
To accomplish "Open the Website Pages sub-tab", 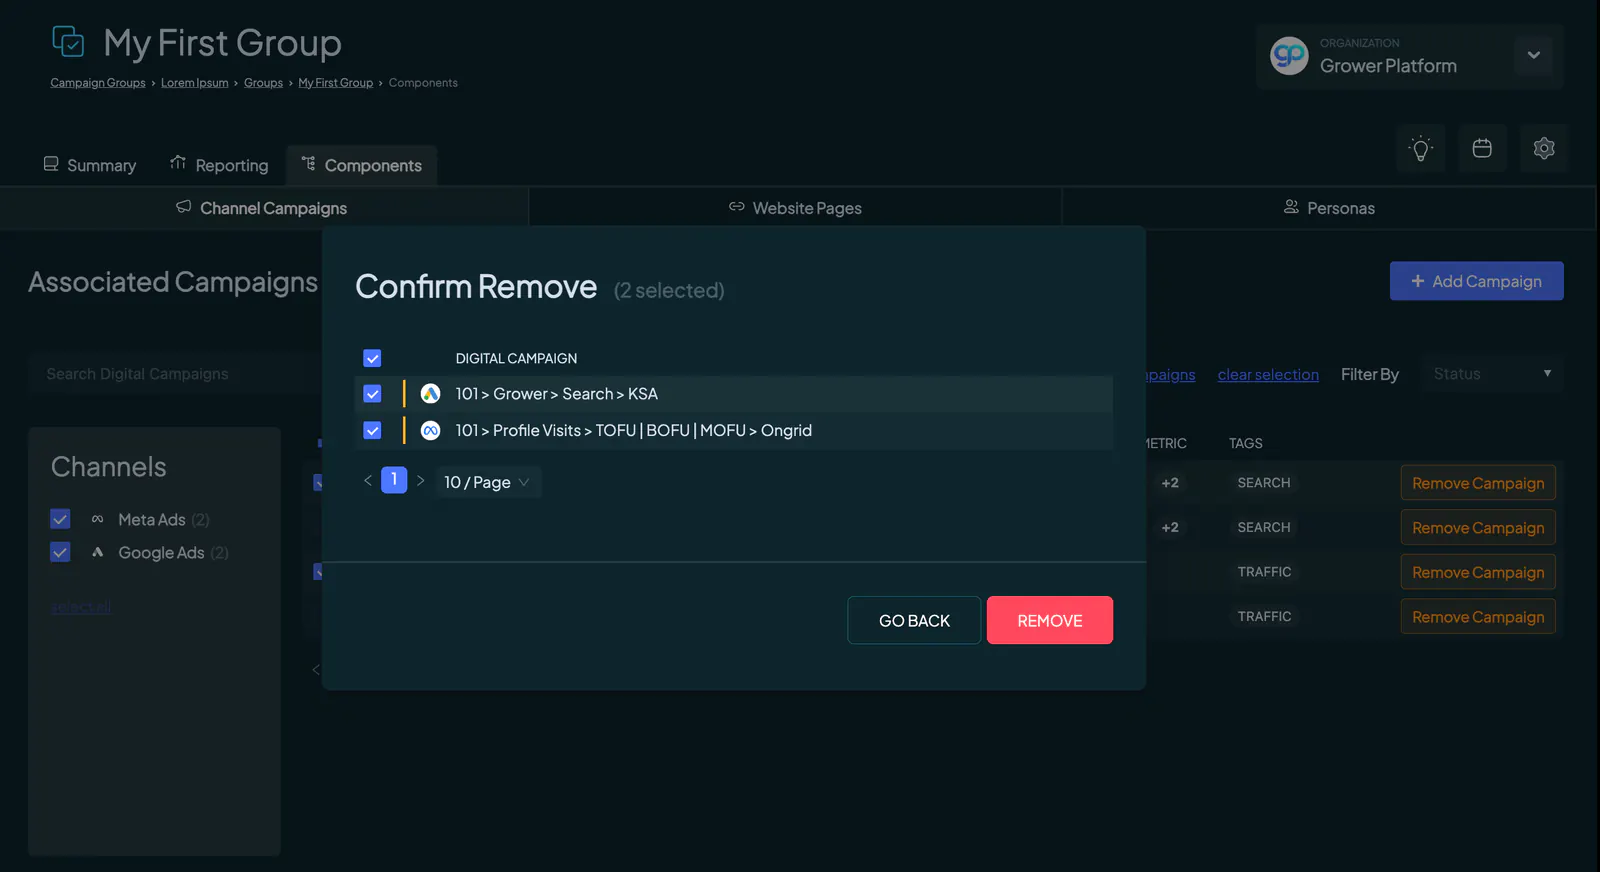I will [795, 208].
